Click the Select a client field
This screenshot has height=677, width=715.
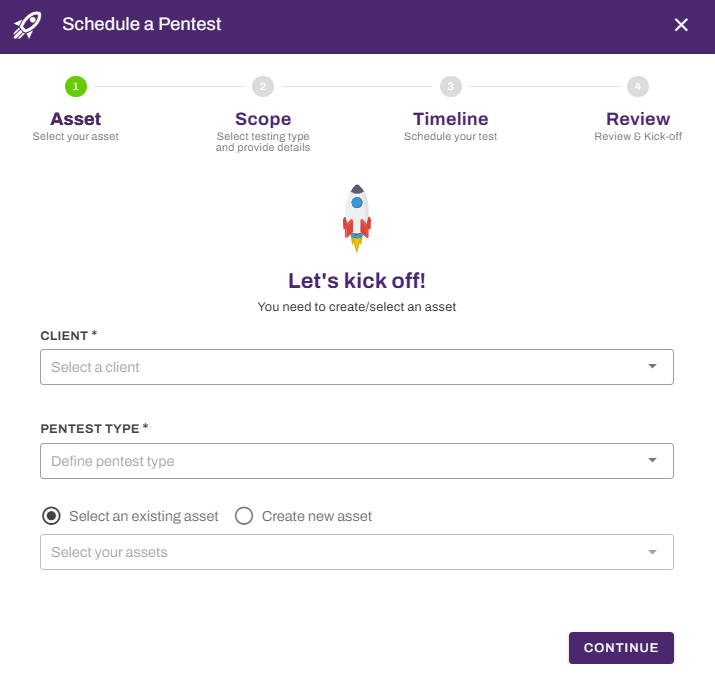[340, 367]
